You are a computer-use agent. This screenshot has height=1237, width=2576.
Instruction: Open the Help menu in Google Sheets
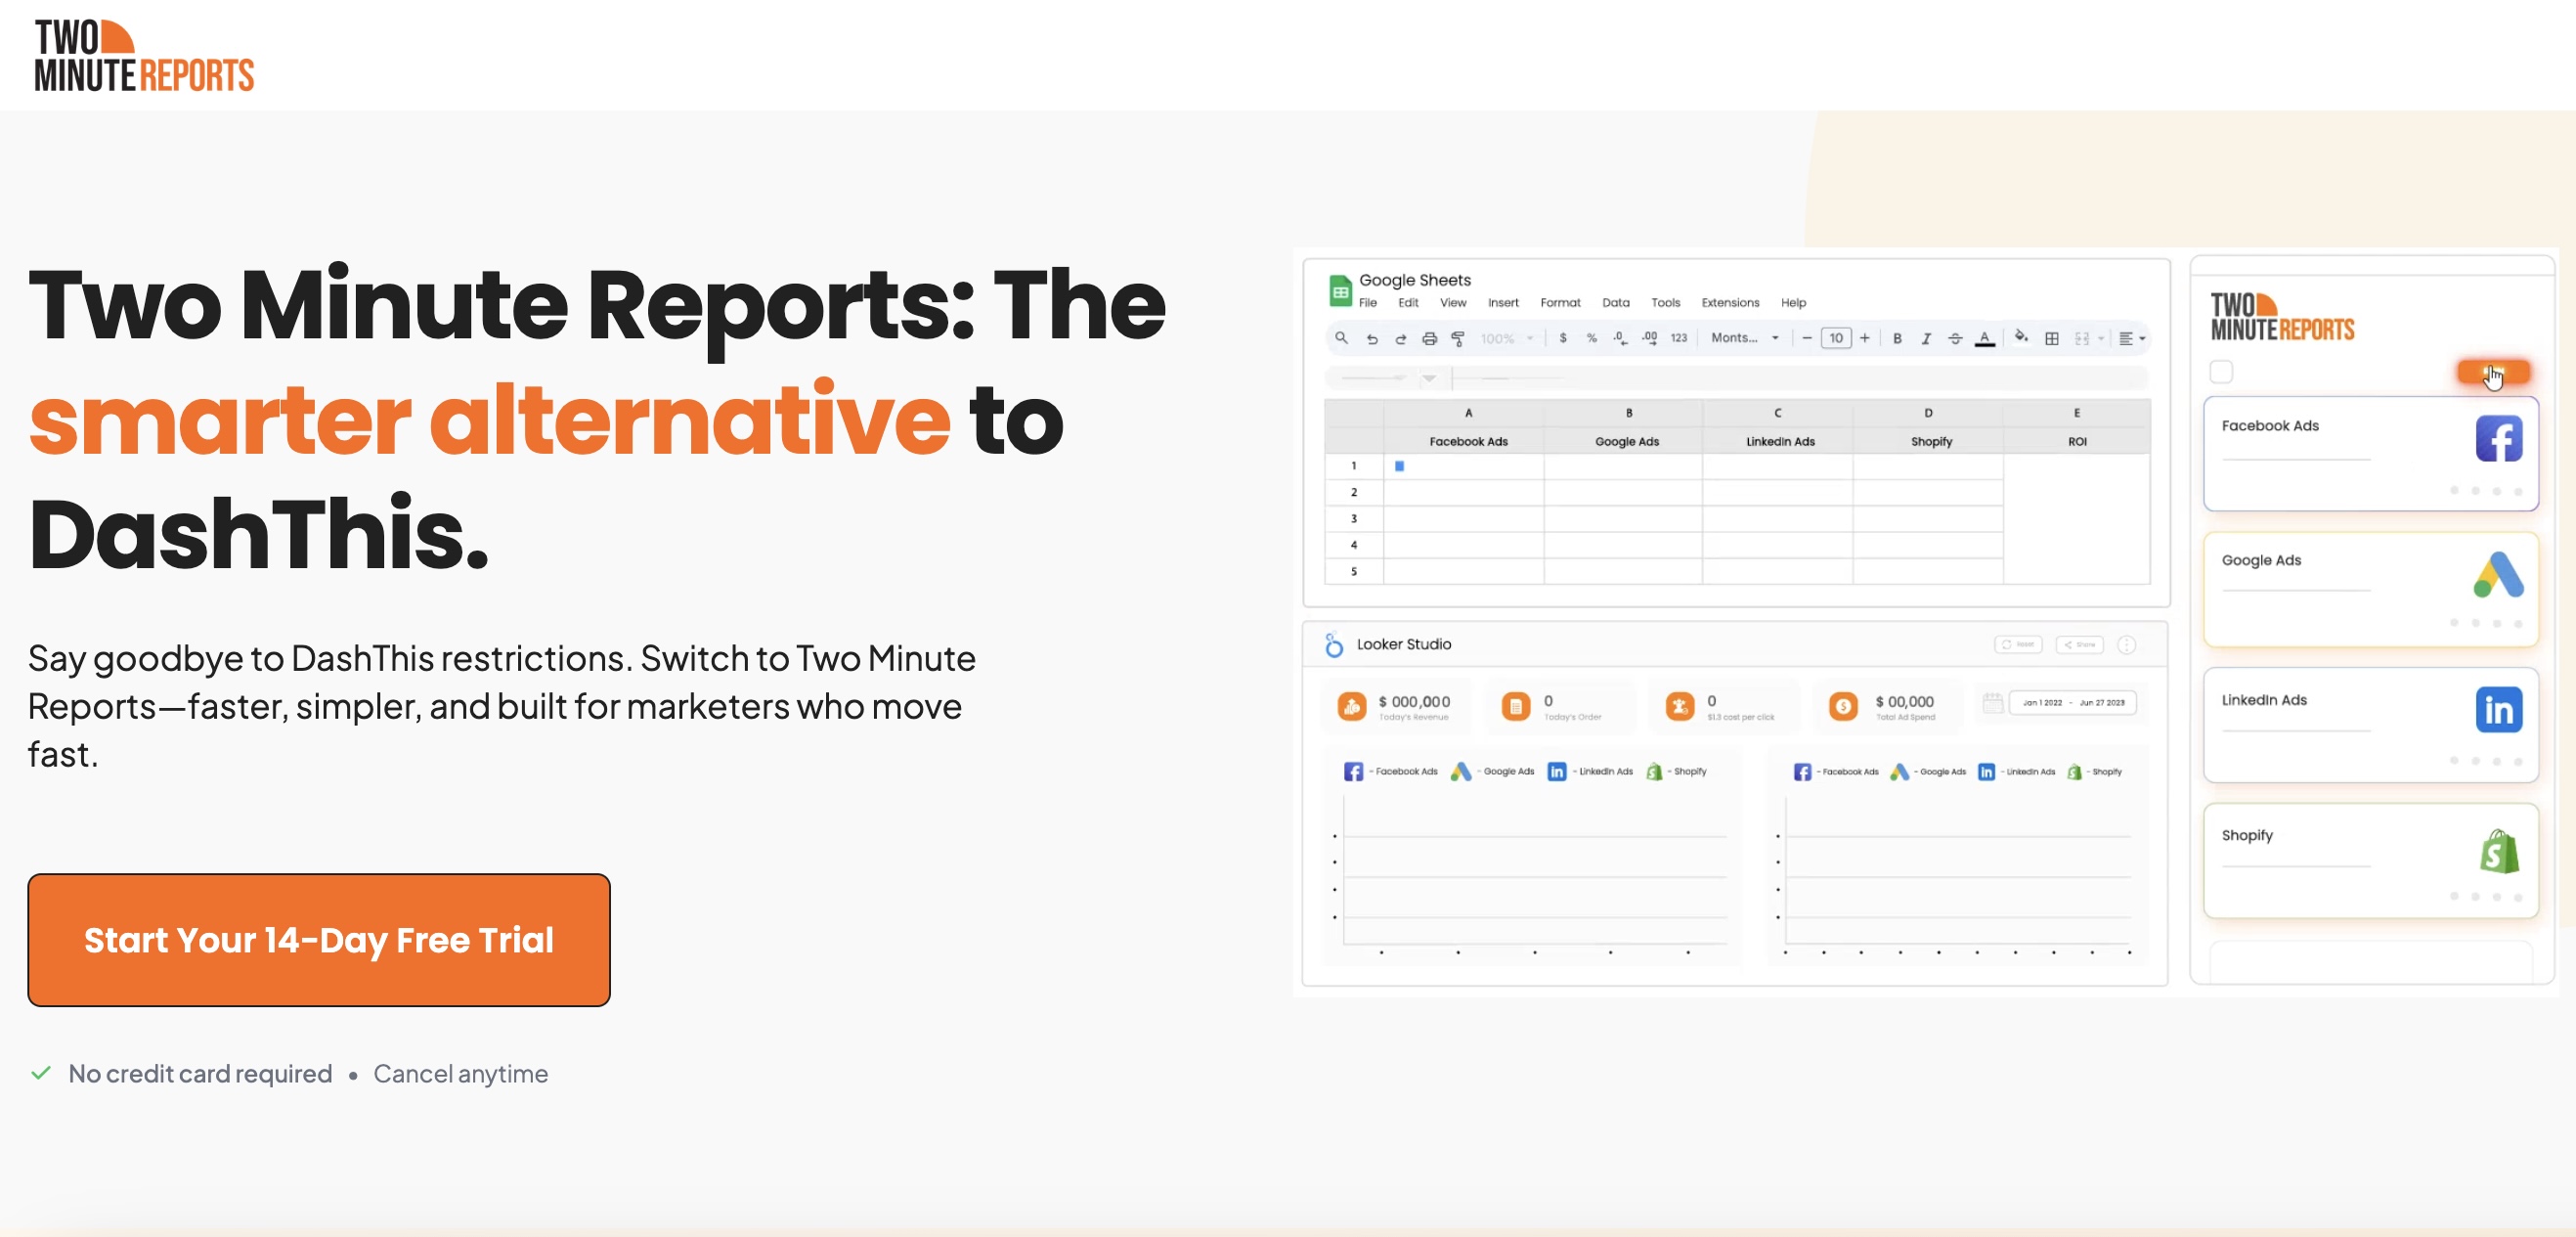1793,303
